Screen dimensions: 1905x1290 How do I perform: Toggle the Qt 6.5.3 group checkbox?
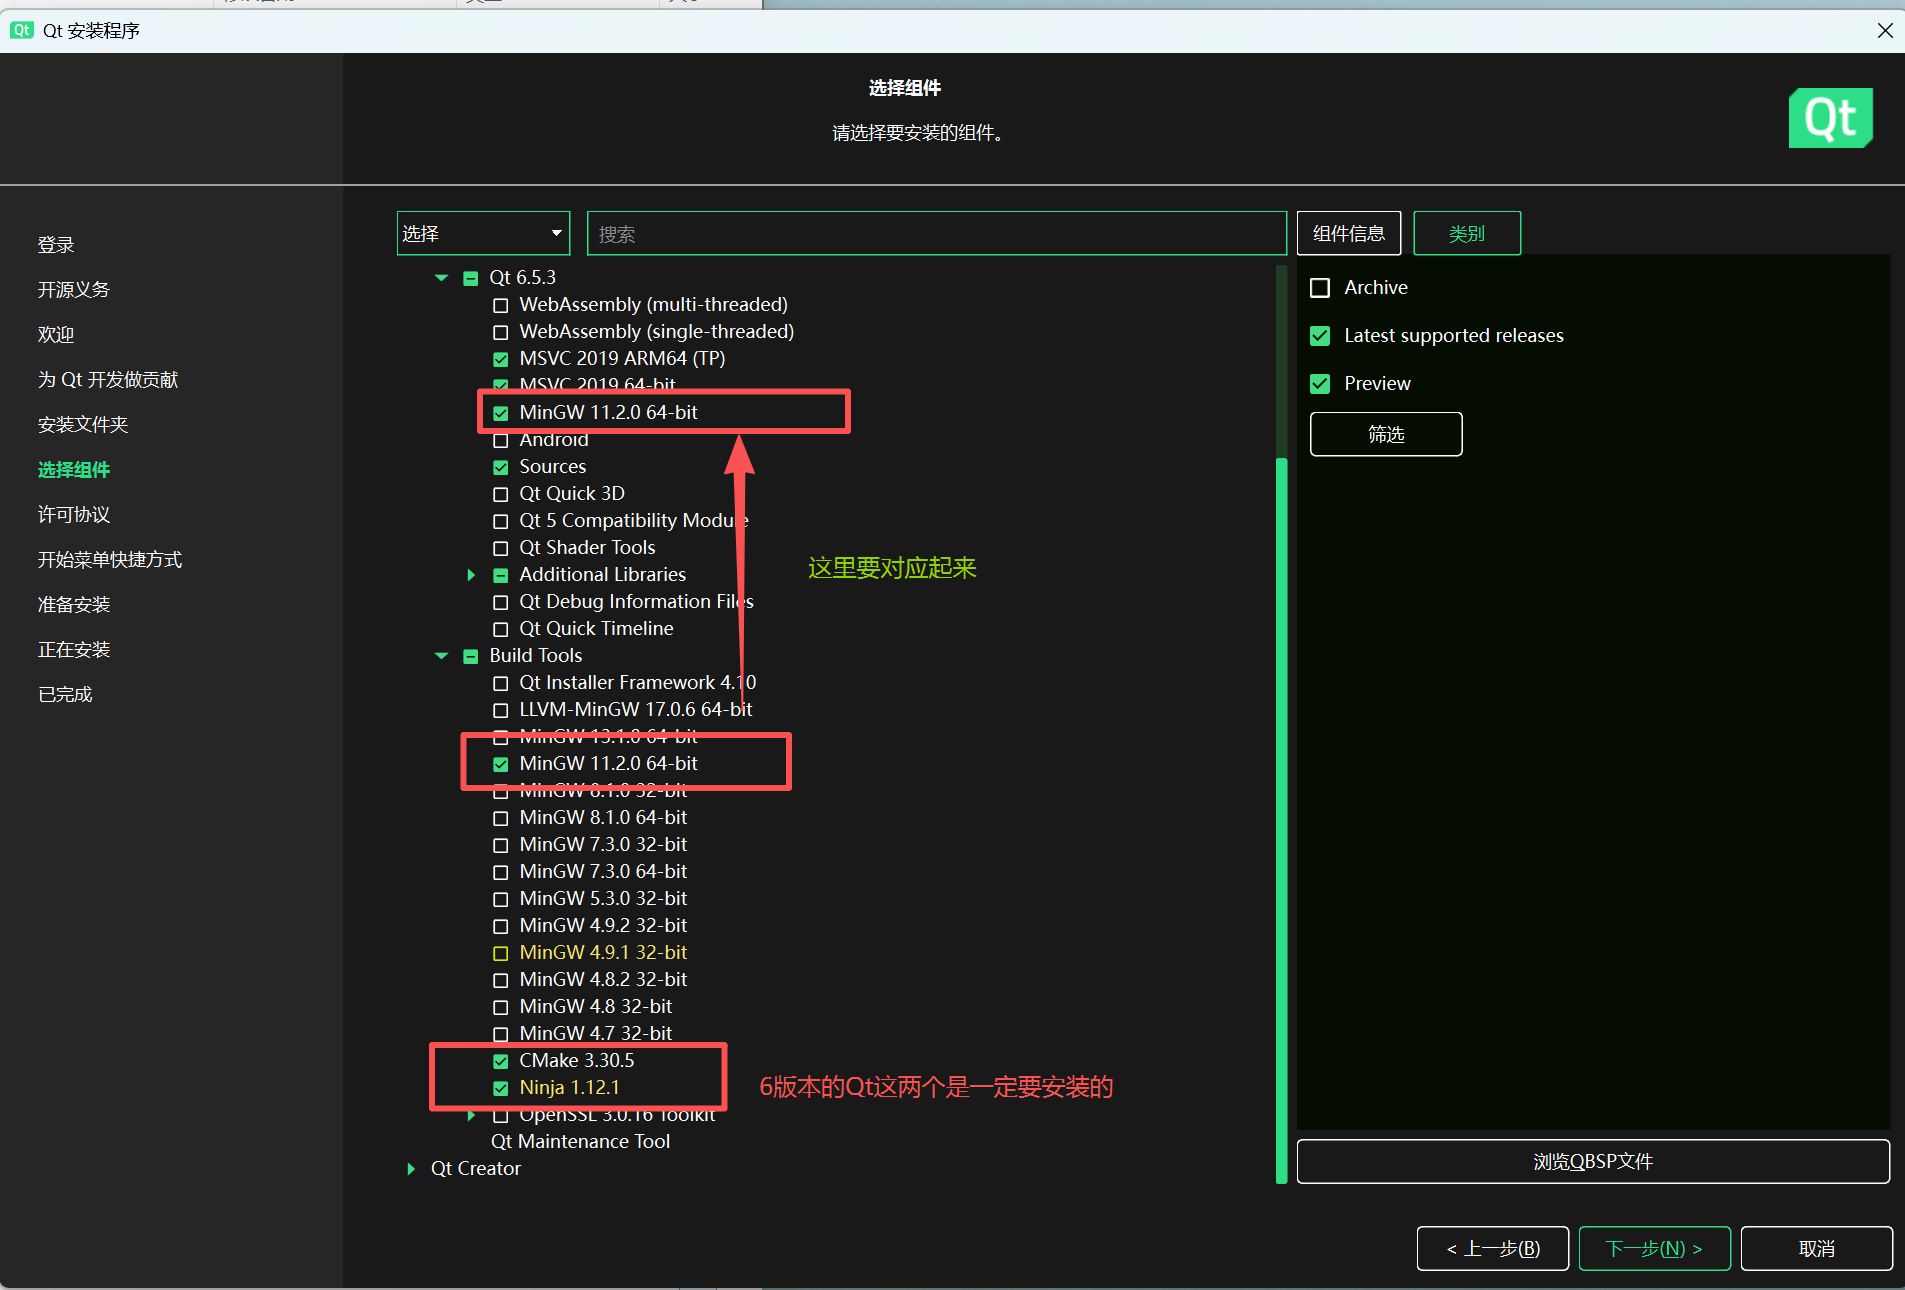(x=471, y=279)
